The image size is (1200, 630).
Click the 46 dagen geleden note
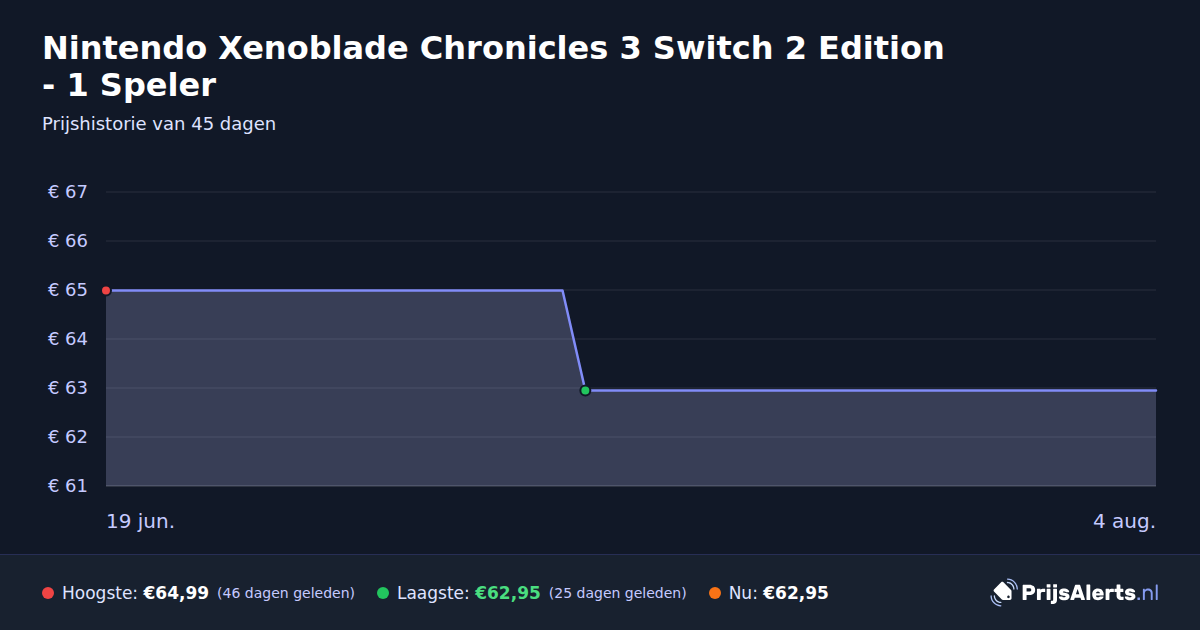click(x=286, y=593)
